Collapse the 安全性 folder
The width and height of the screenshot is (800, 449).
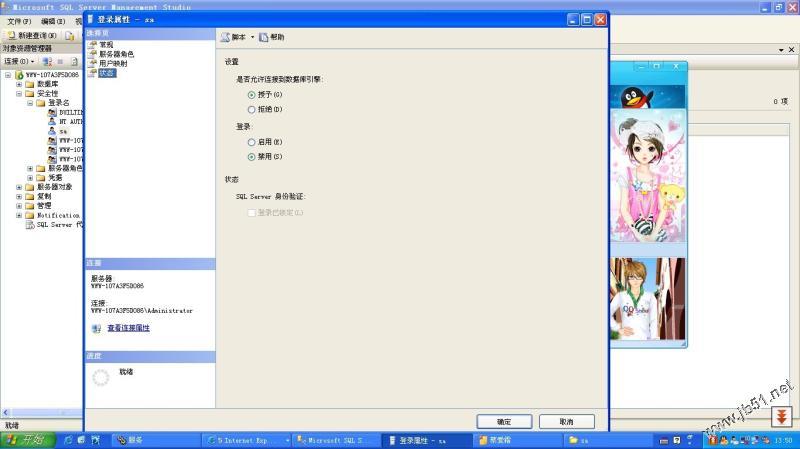pos(19,93)
